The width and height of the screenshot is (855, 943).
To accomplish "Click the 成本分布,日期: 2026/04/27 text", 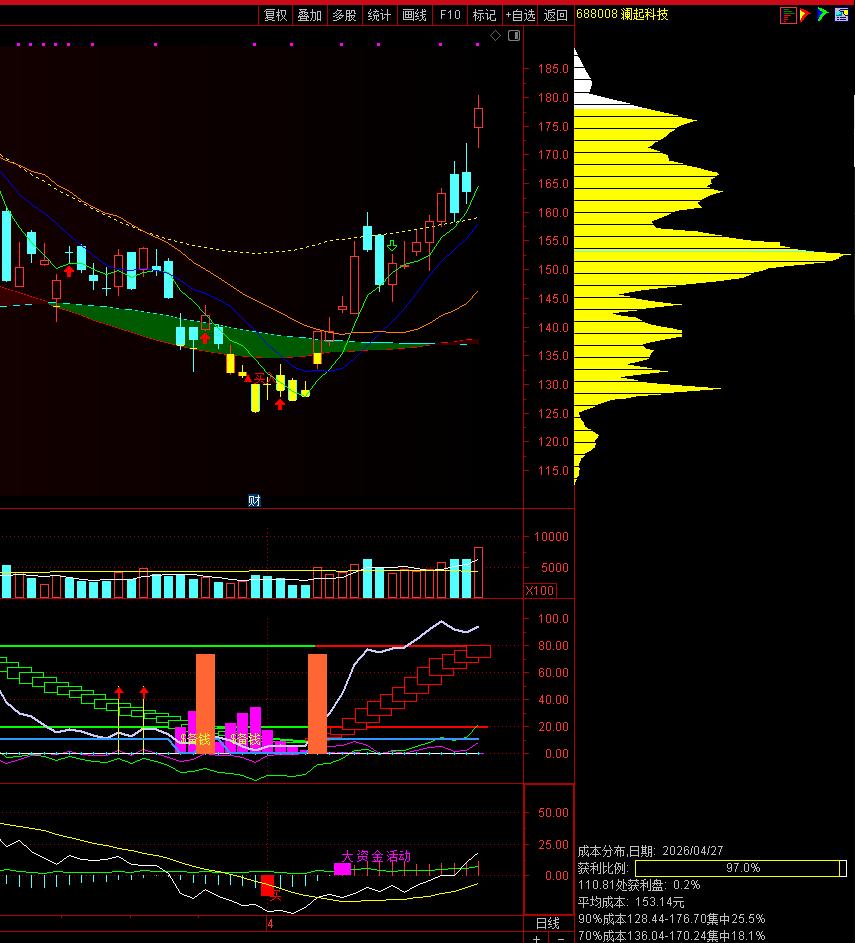I will pyautogui.click(x=651, y=851).
